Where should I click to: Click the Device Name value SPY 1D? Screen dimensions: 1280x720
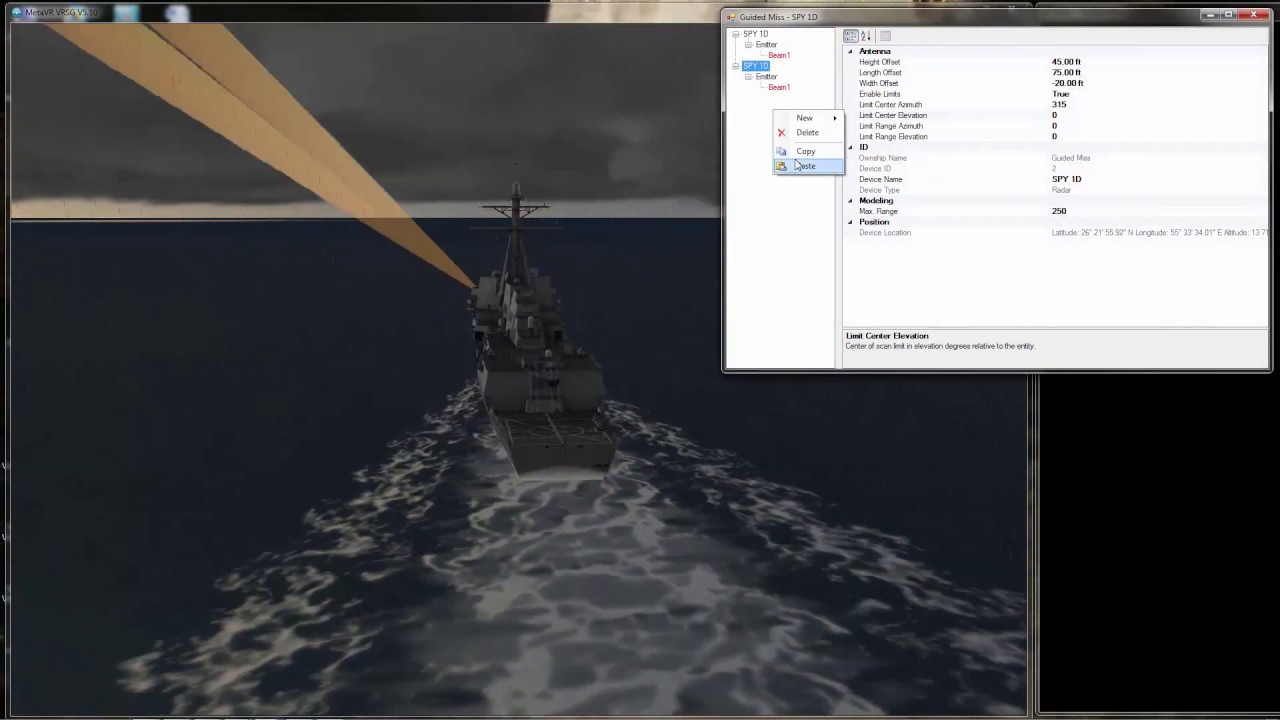click(x=1066, y=179)
